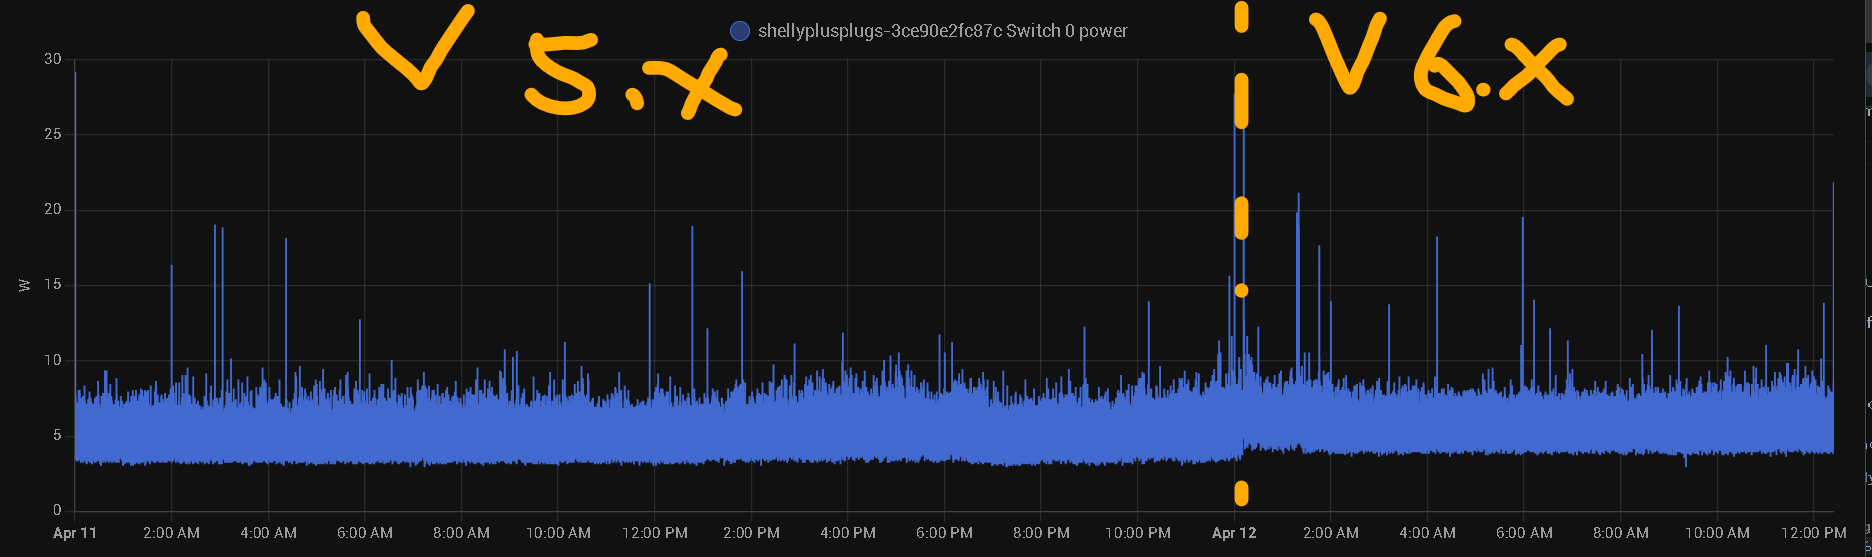Select the Apr 11 date label on x-axis
Image resolution: width=1872 pixels, height=557 pixels.
pyautogui.click(x=75, y=533)
